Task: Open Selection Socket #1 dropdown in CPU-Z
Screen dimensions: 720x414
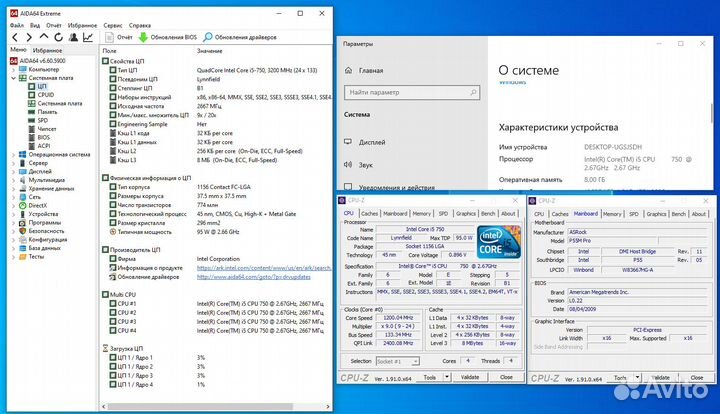Action: tap(397, 361)
